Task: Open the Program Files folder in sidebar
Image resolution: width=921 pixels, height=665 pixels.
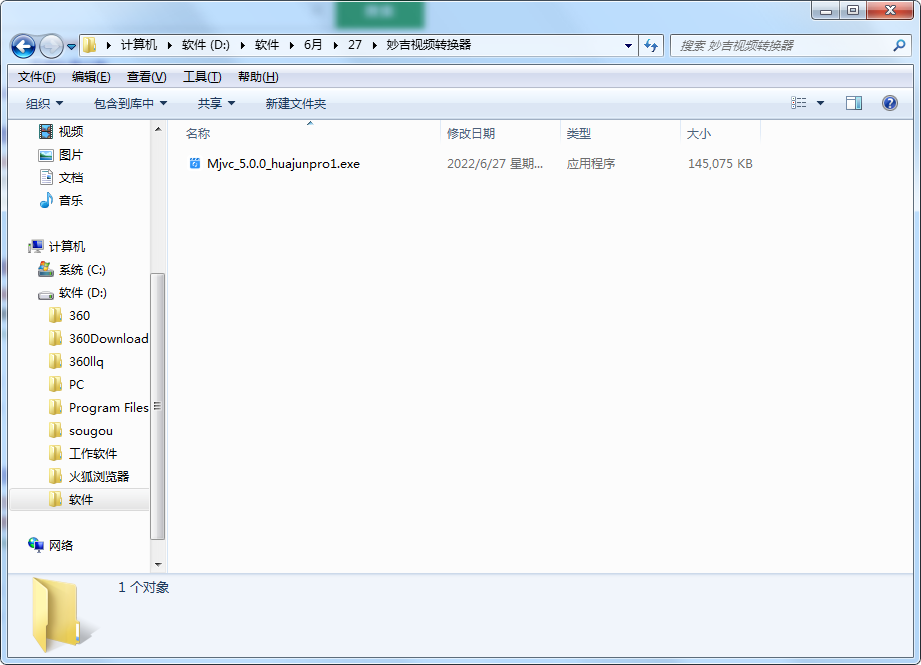Action: (98, 407)
